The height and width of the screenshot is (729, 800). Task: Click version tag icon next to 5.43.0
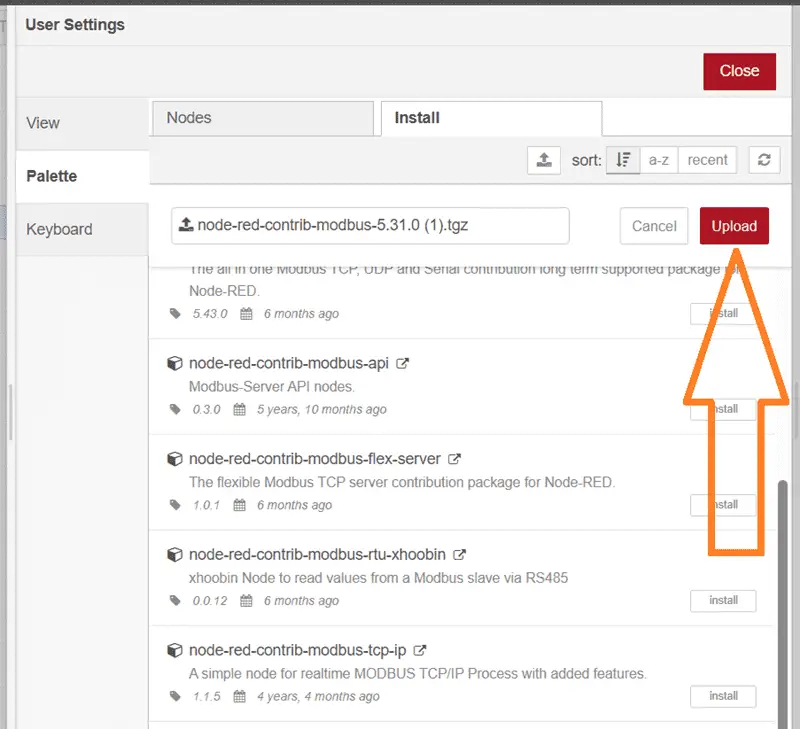point(175,314)
